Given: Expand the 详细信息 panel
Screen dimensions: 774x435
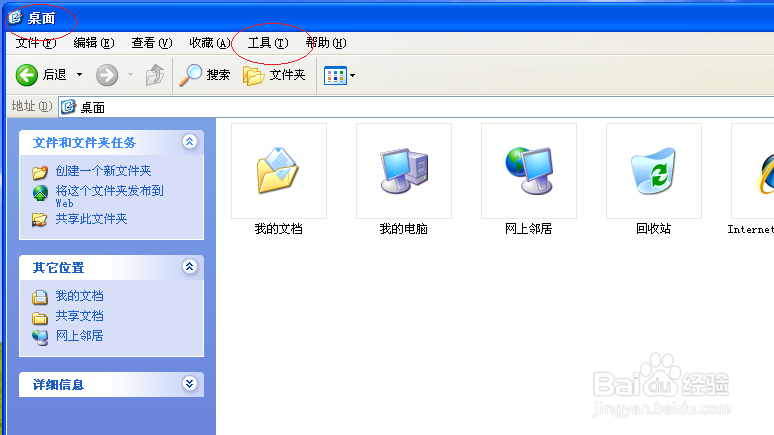Looking at the screenshot, I should tap(190, 384).
